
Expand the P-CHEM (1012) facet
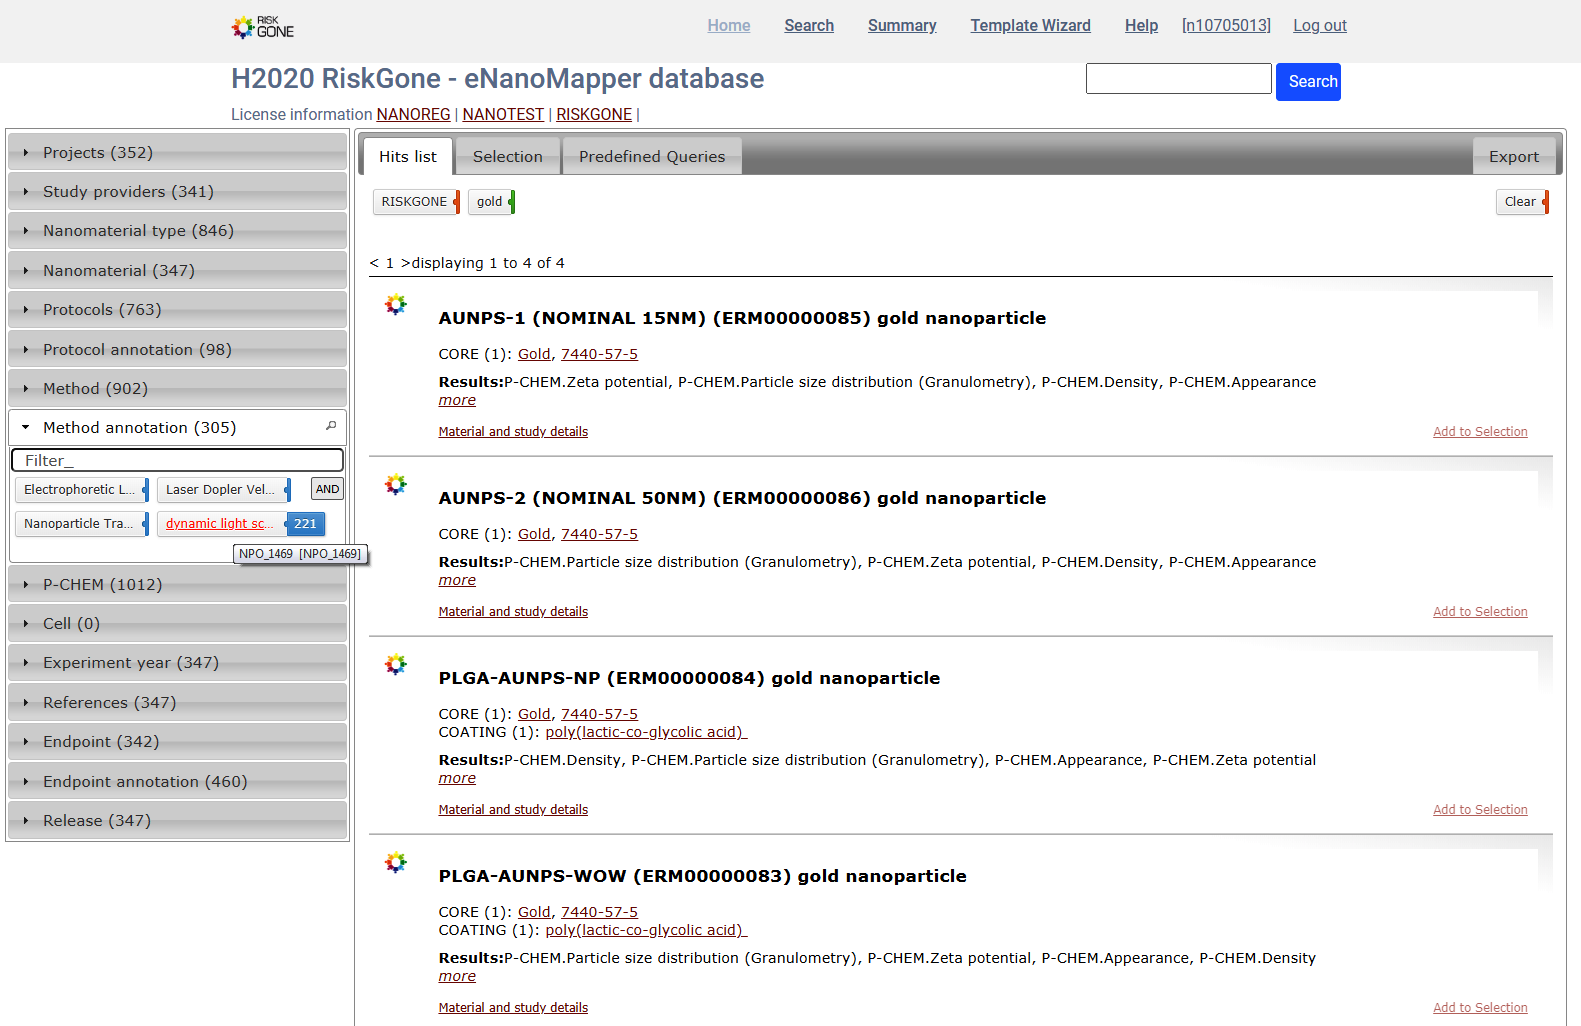pyautogui.click(x=102, y=585)
